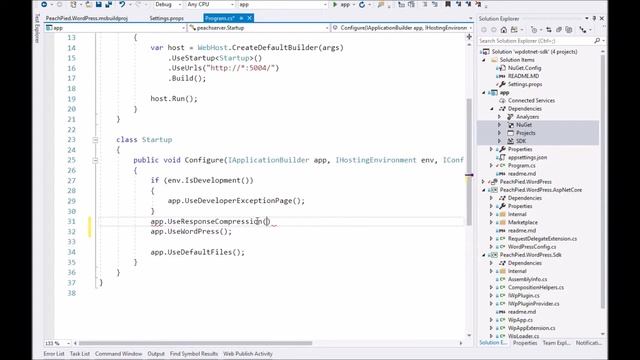
Task: Click the Bookmark icon in the top toolbar
Action: tap(448, 4)
